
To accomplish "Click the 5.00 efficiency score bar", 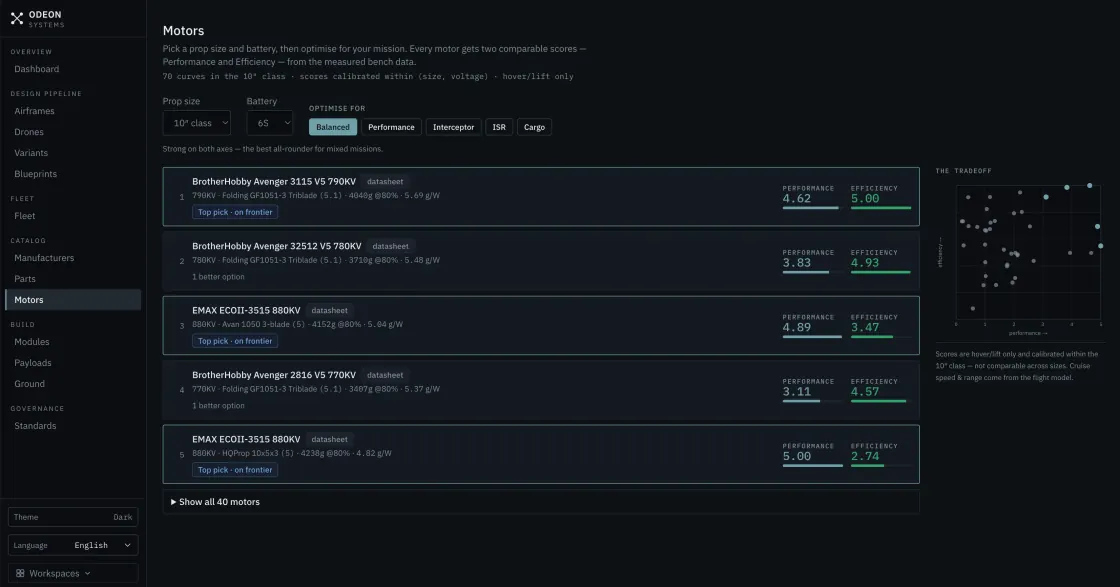I will (881, 208).
